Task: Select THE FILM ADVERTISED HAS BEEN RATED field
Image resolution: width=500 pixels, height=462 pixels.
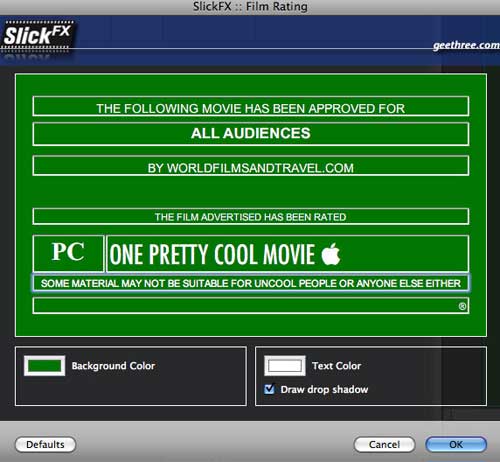Action: coord(251,216)
